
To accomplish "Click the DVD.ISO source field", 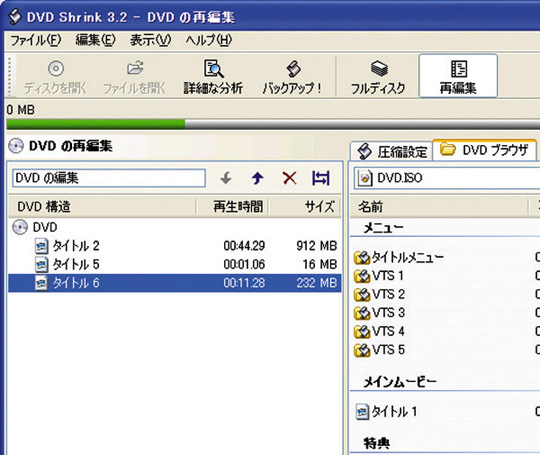I will (447, 178).
